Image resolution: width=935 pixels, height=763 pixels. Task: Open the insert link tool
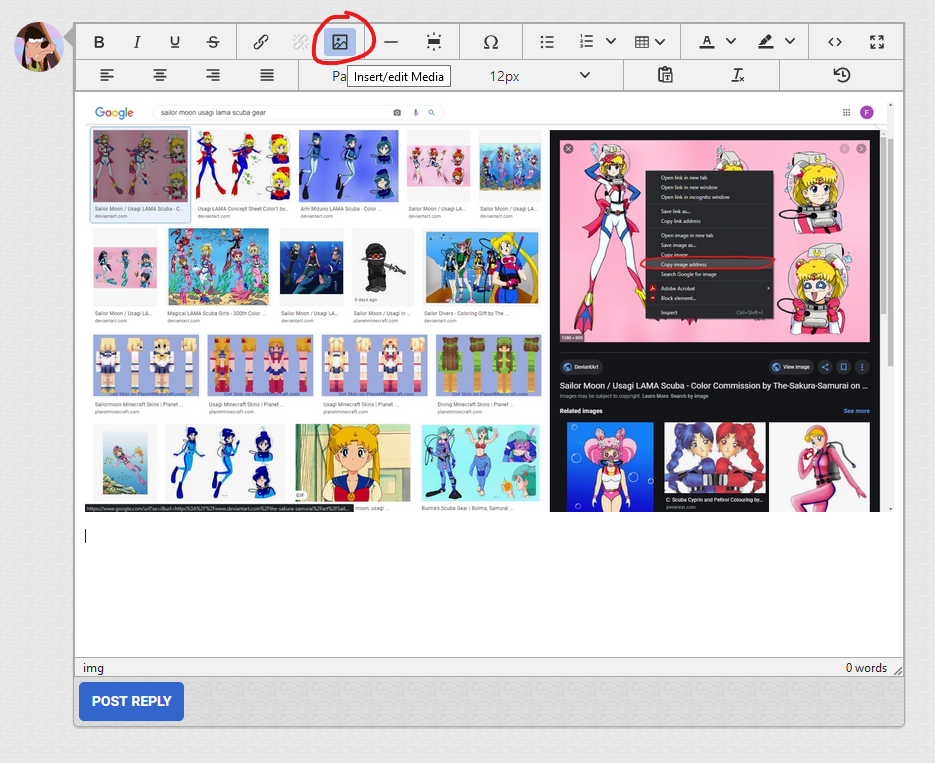tap(261, 42)
